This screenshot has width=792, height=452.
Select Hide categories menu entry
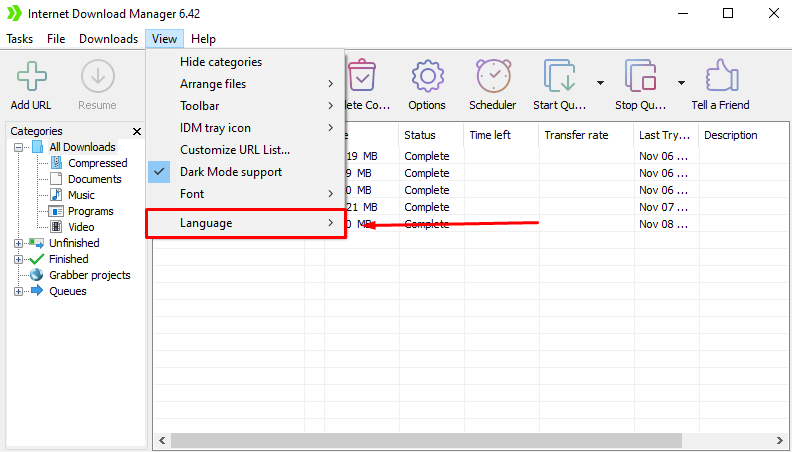[x=245, y=62]
